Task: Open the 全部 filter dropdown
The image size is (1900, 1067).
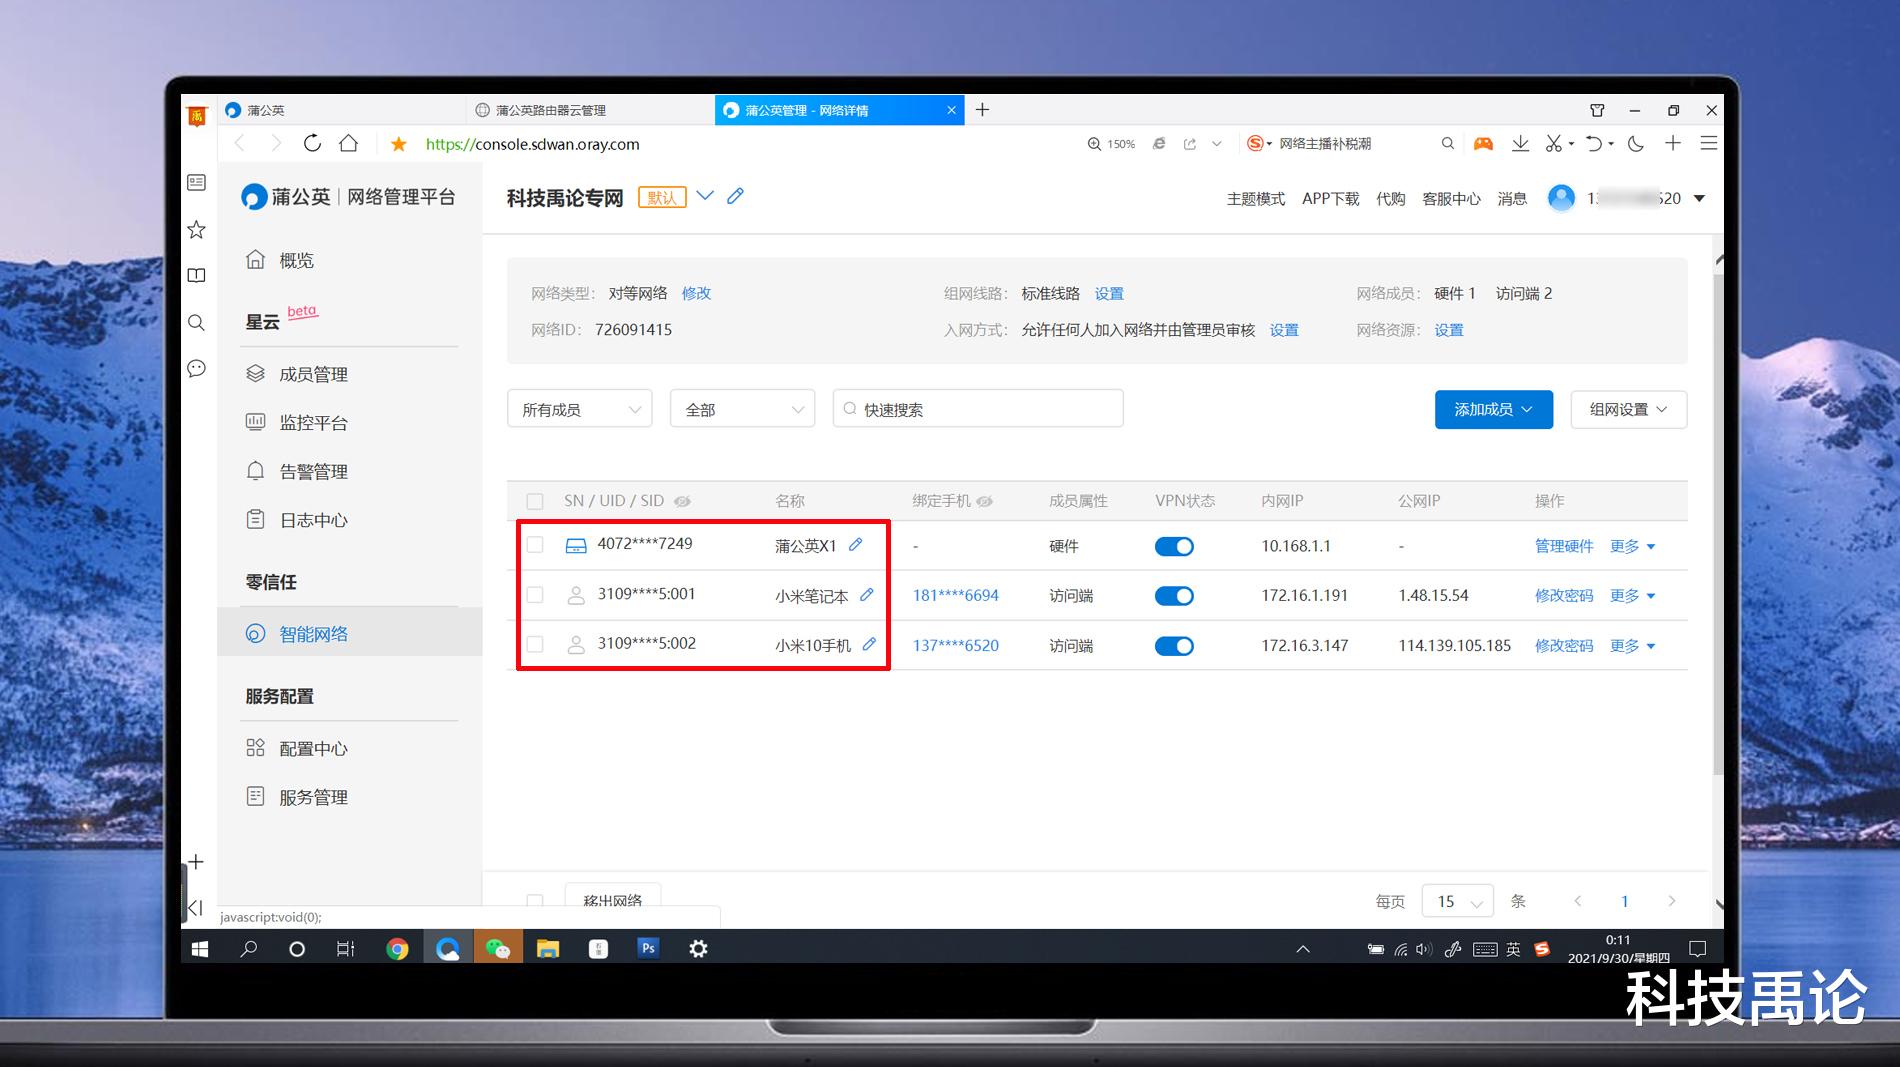Action: [x=743, y=409]
